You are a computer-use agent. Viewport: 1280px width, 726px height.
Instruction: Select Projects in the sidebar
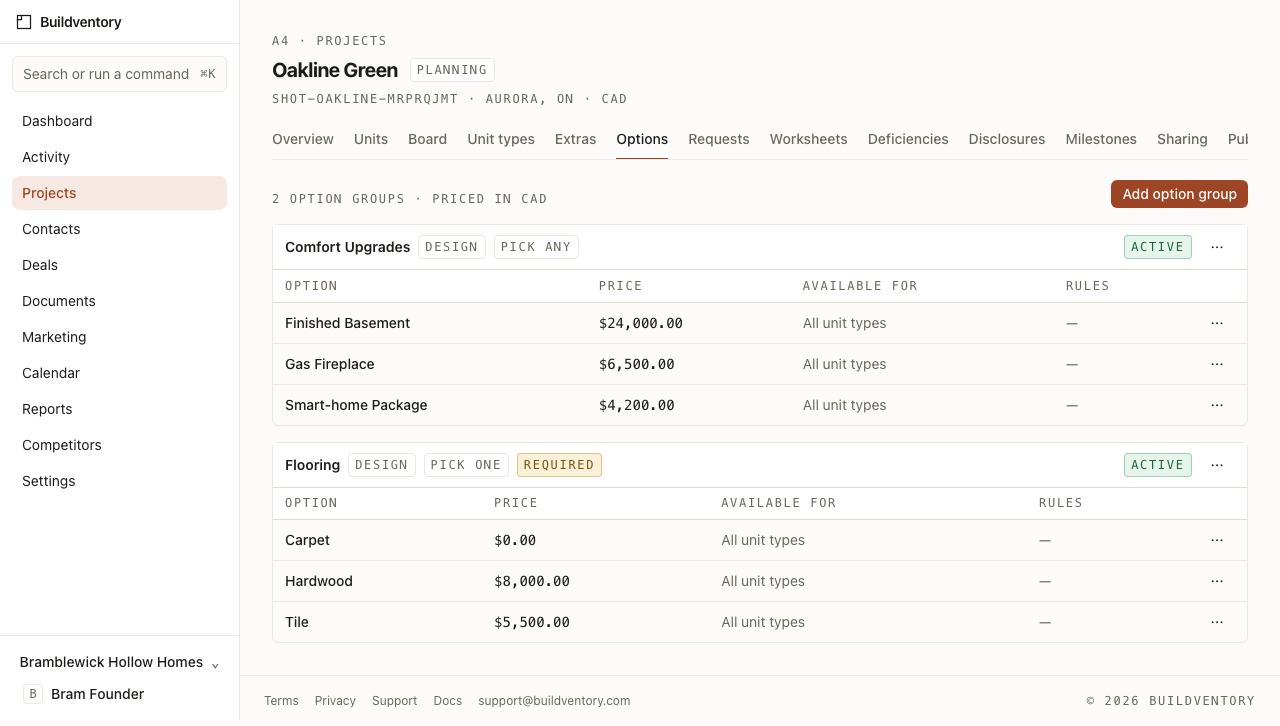tap(119, 193)
